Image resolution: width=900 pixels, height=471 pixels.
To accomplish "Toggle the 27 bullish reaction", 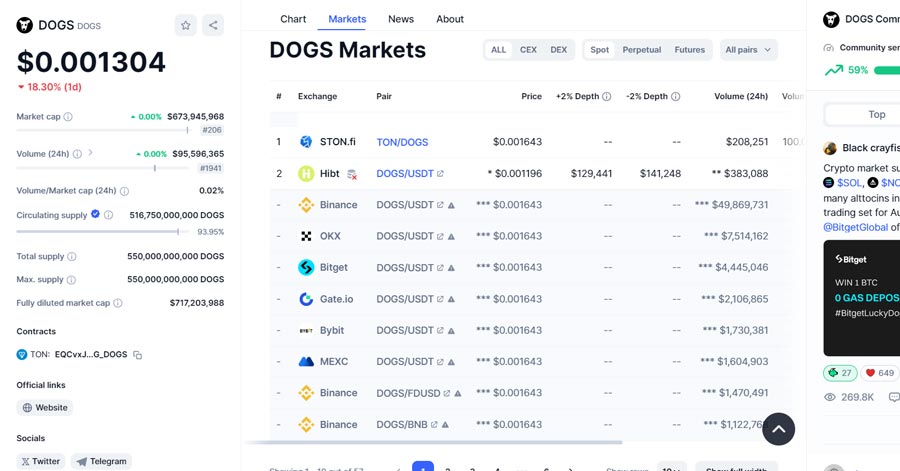I will 840,373.
